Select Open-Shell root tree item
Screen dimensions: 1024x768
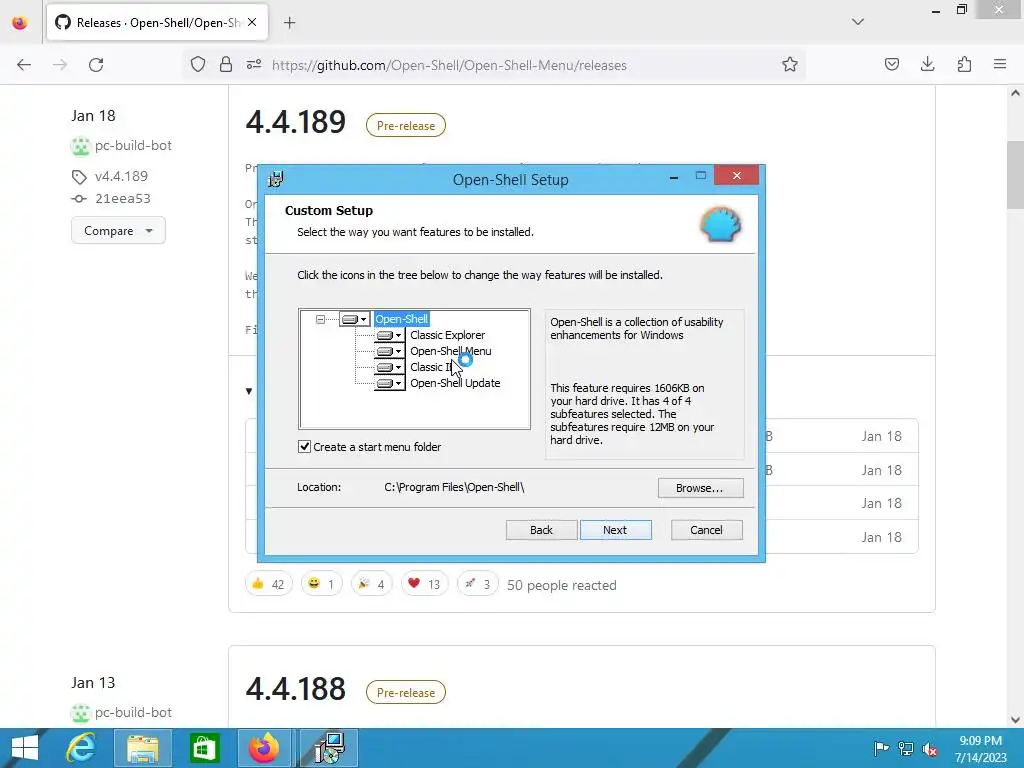coord(402,319)
